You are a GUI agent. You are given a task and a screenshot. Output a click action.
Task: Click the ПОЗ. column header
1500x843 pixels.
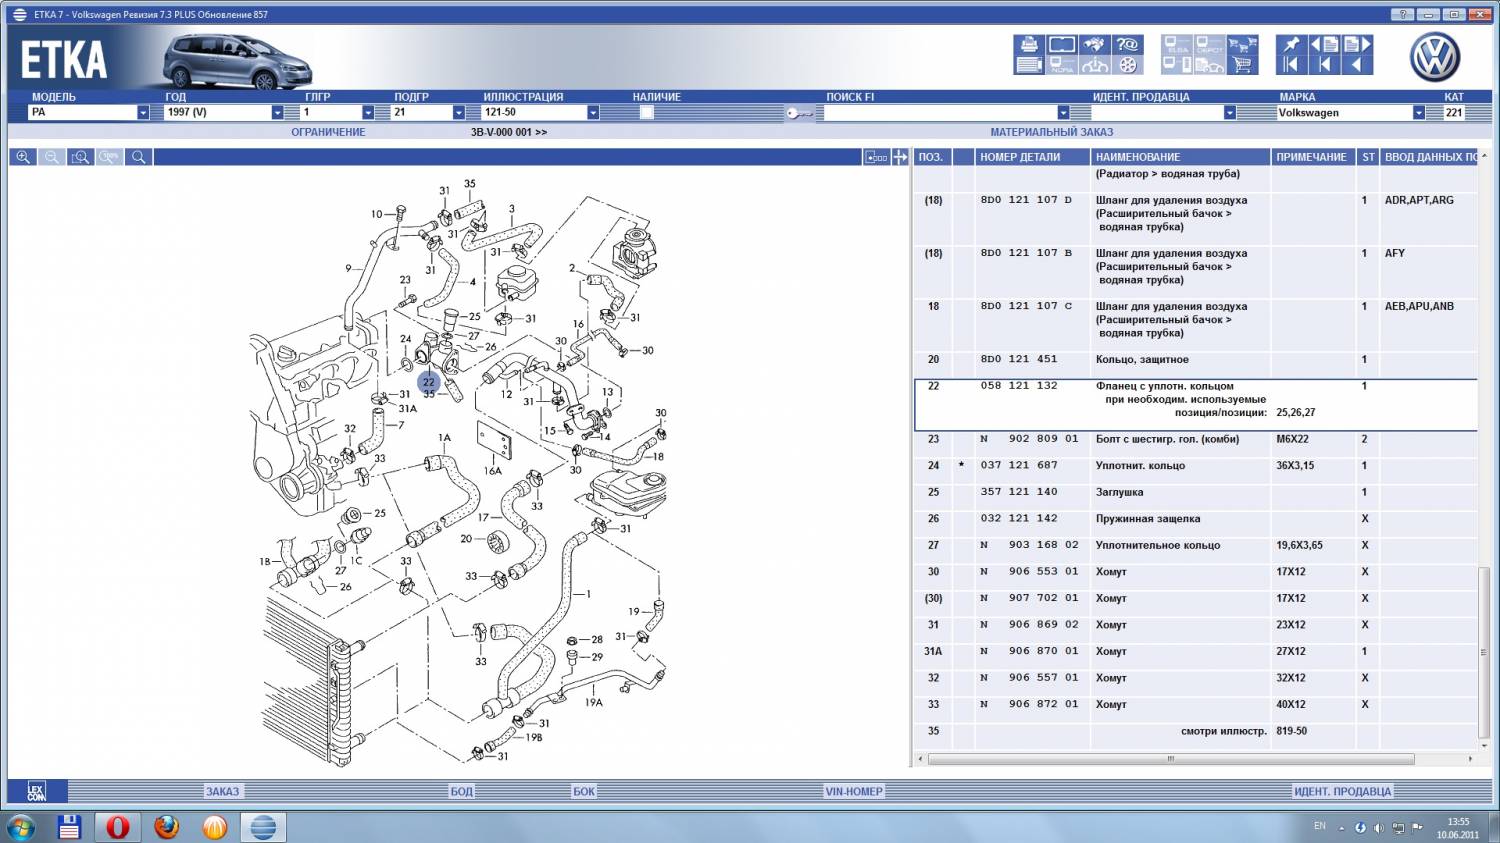[x=932, y=157]
